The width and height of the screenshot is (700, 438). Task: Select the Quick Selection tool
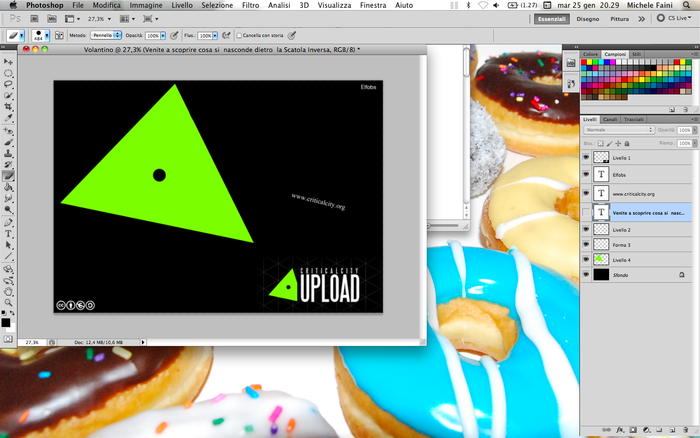pyautogui.click(x=8, y=95)
